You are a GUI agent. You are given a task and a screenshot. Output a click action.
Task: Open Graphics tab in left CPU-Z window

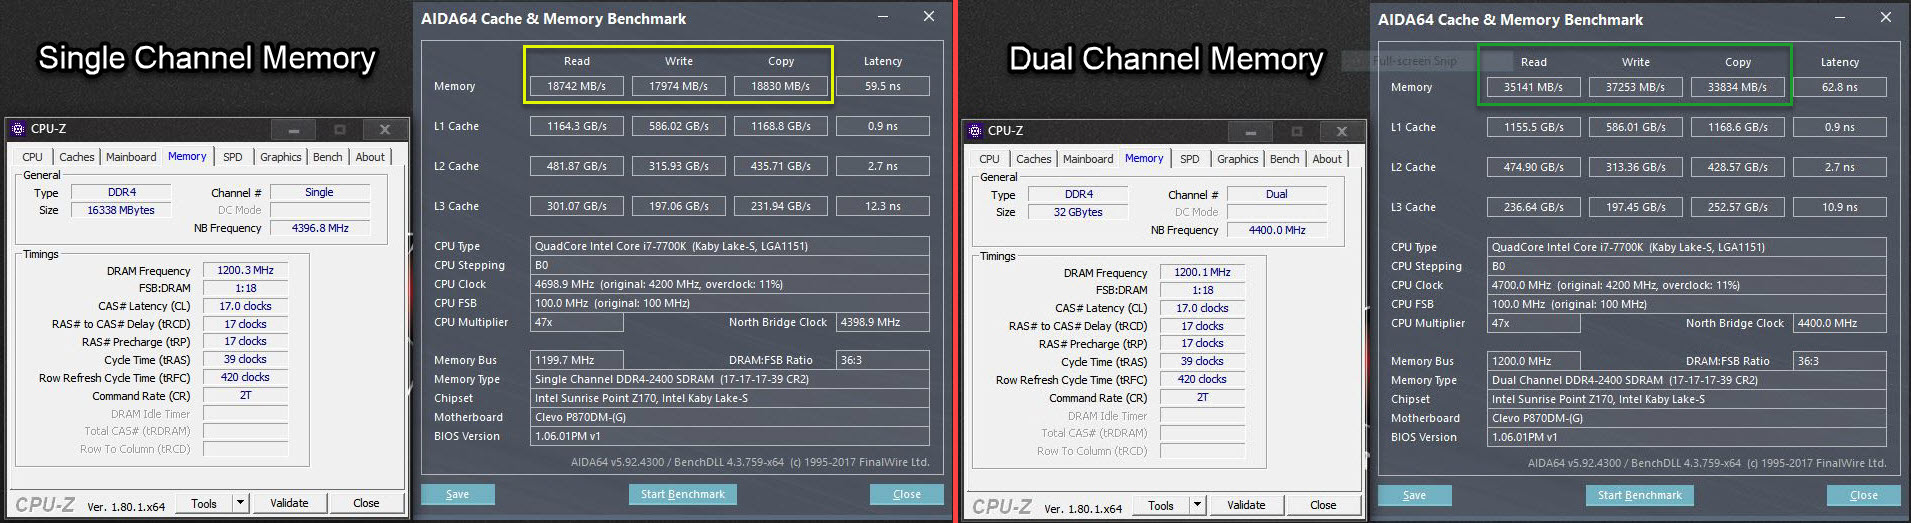point(281,157)
